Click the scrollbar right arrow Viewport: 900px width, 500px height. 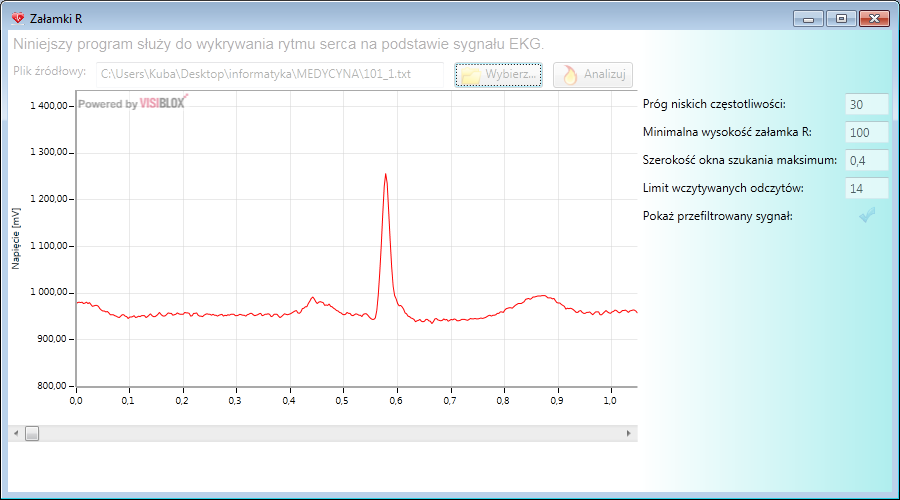629,433
